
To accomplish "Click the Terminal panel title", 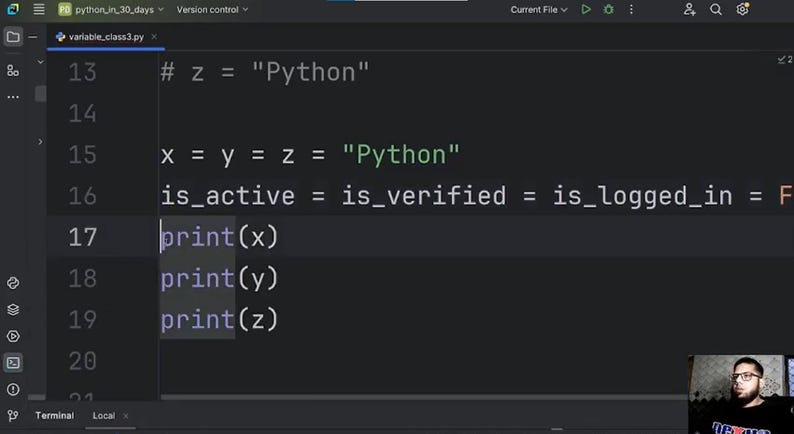I will coord(55,416).
